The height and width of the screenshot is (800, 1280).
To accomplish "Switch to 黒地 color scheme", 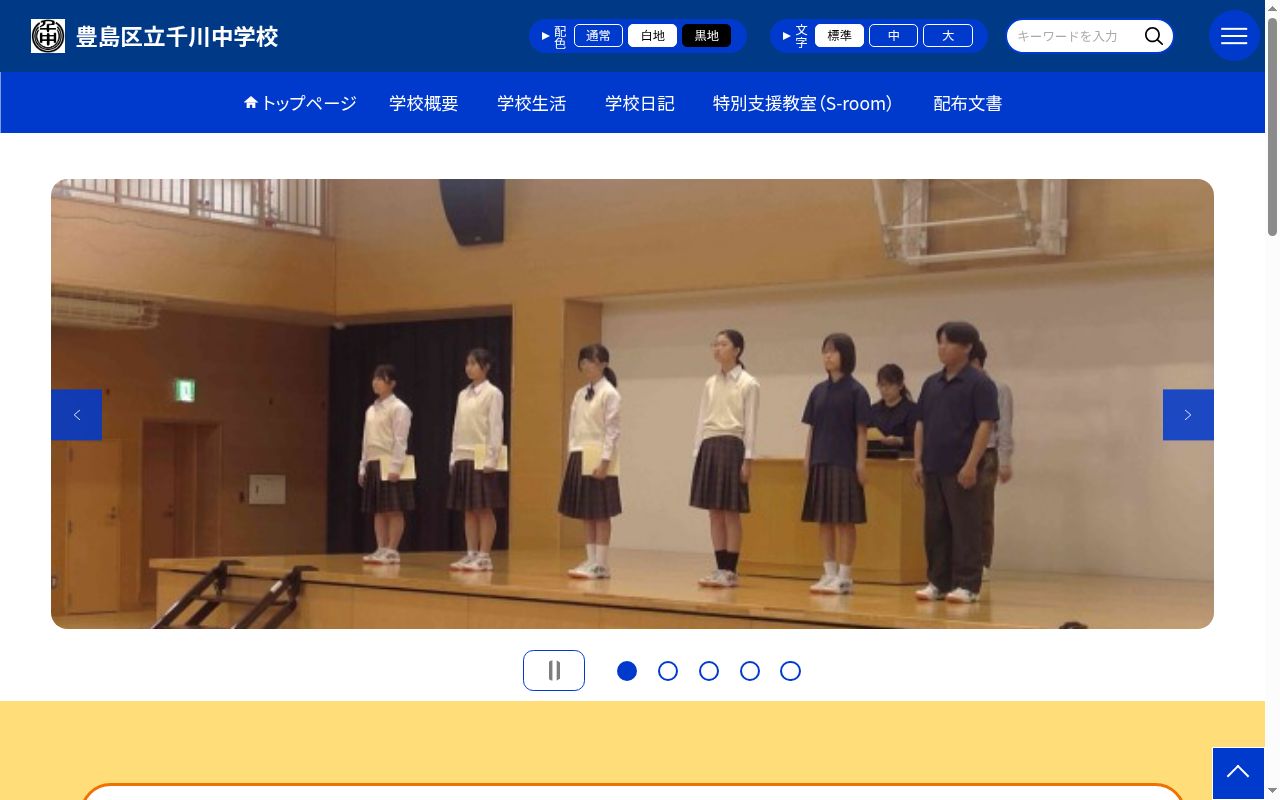I will click(706, 36).
